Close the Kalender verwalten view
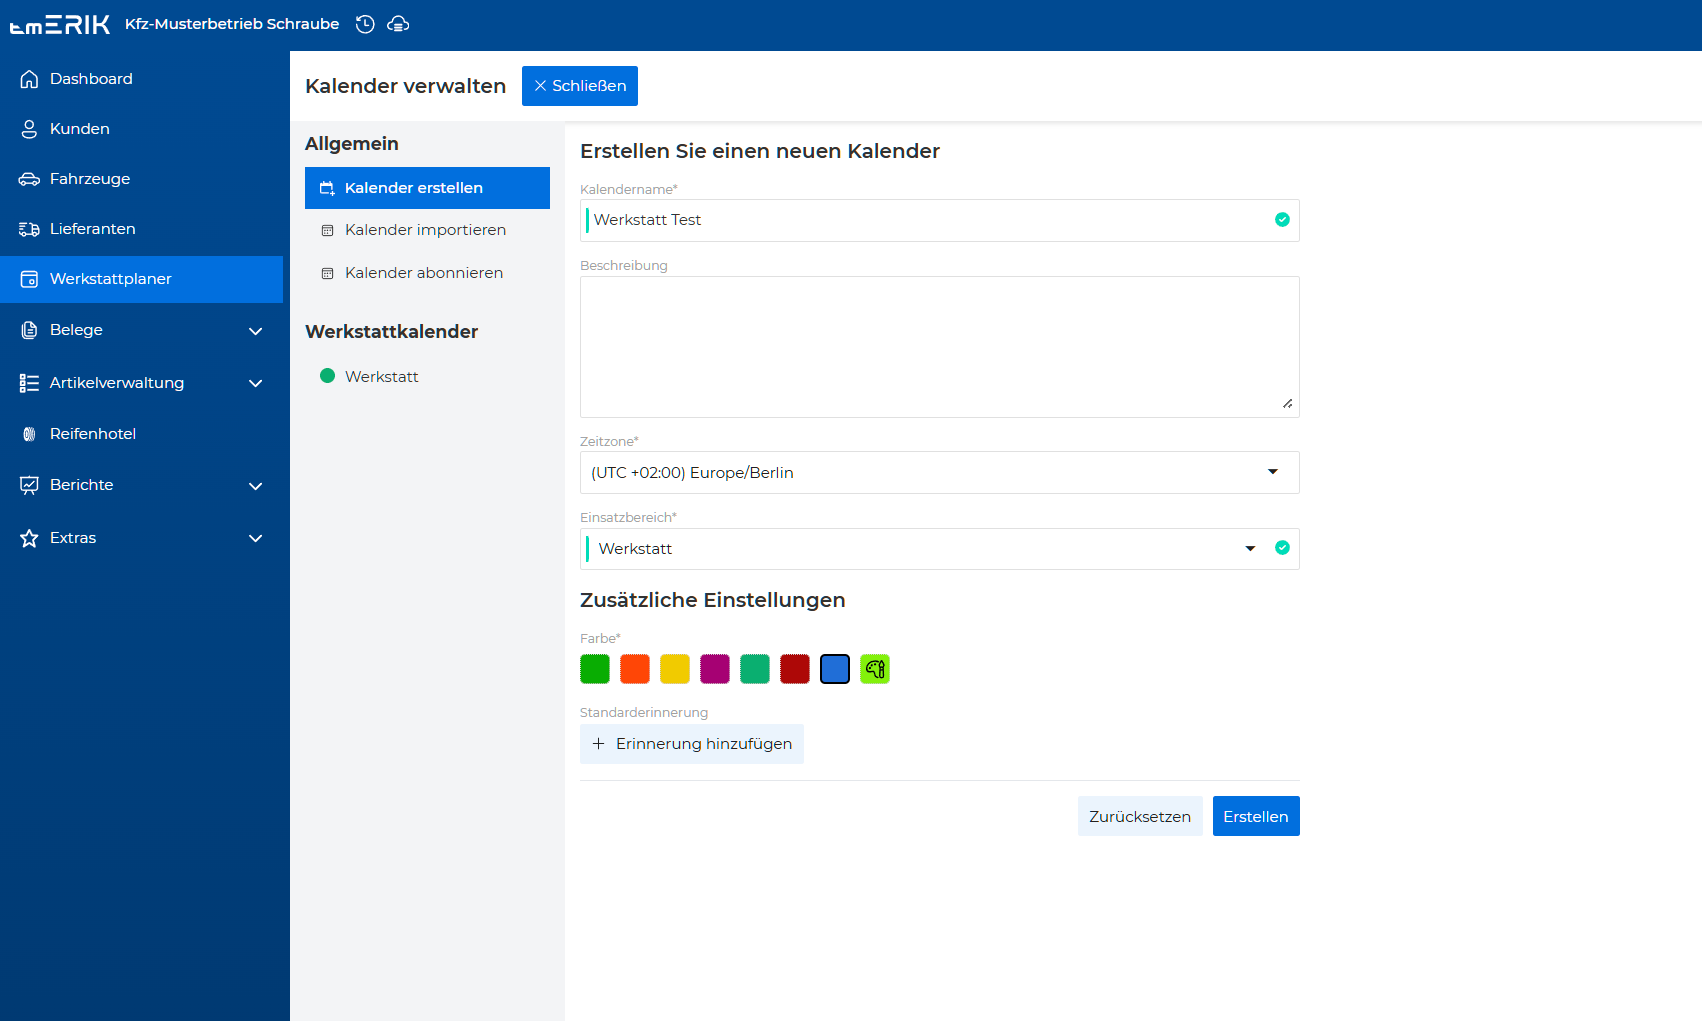 [580, 86]
